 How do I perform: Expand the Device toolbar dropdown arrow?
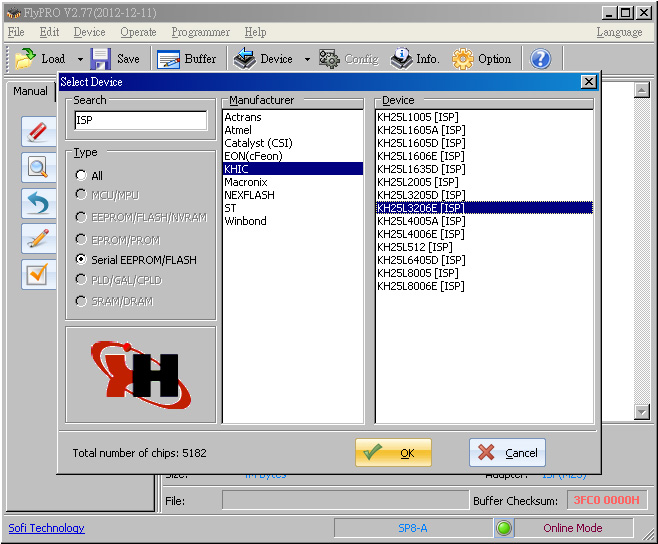pos(307,59)
